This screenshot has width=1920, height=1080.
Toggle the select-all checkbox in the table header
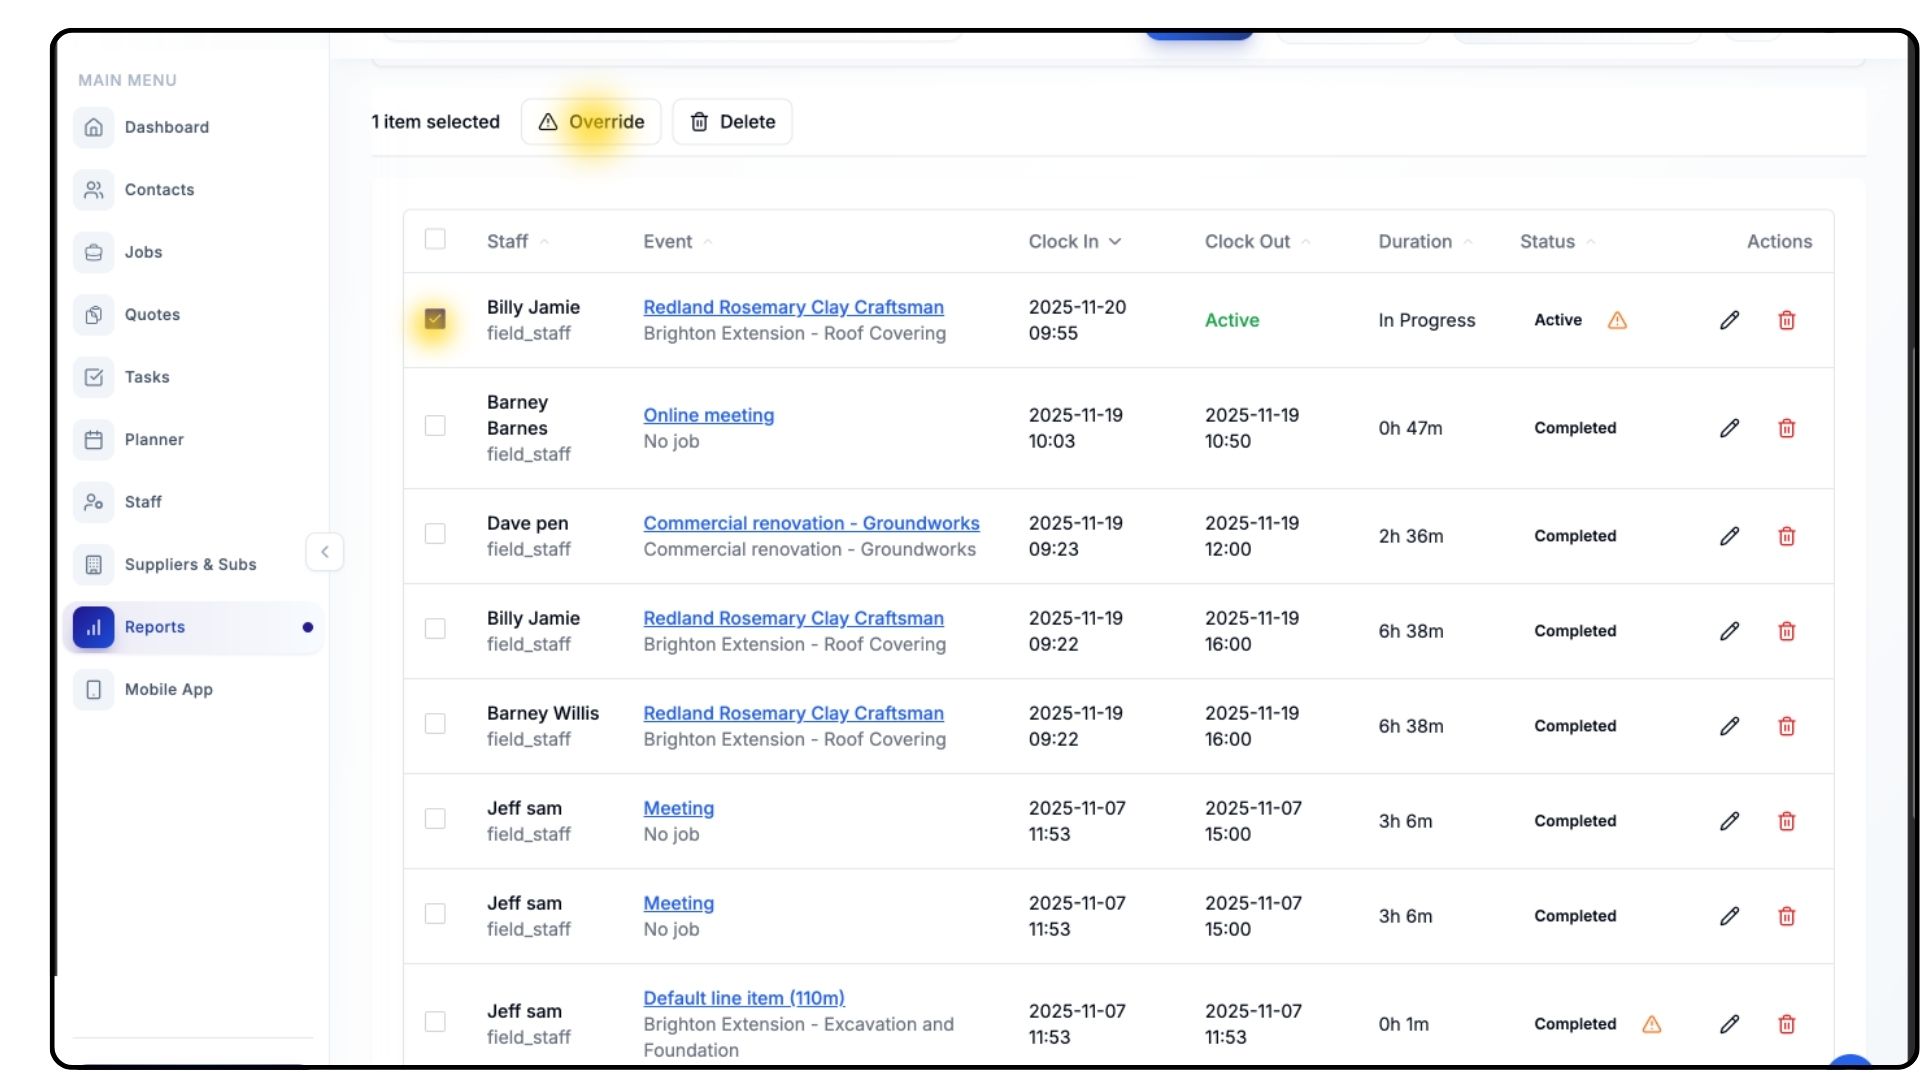tap(435, 239)
